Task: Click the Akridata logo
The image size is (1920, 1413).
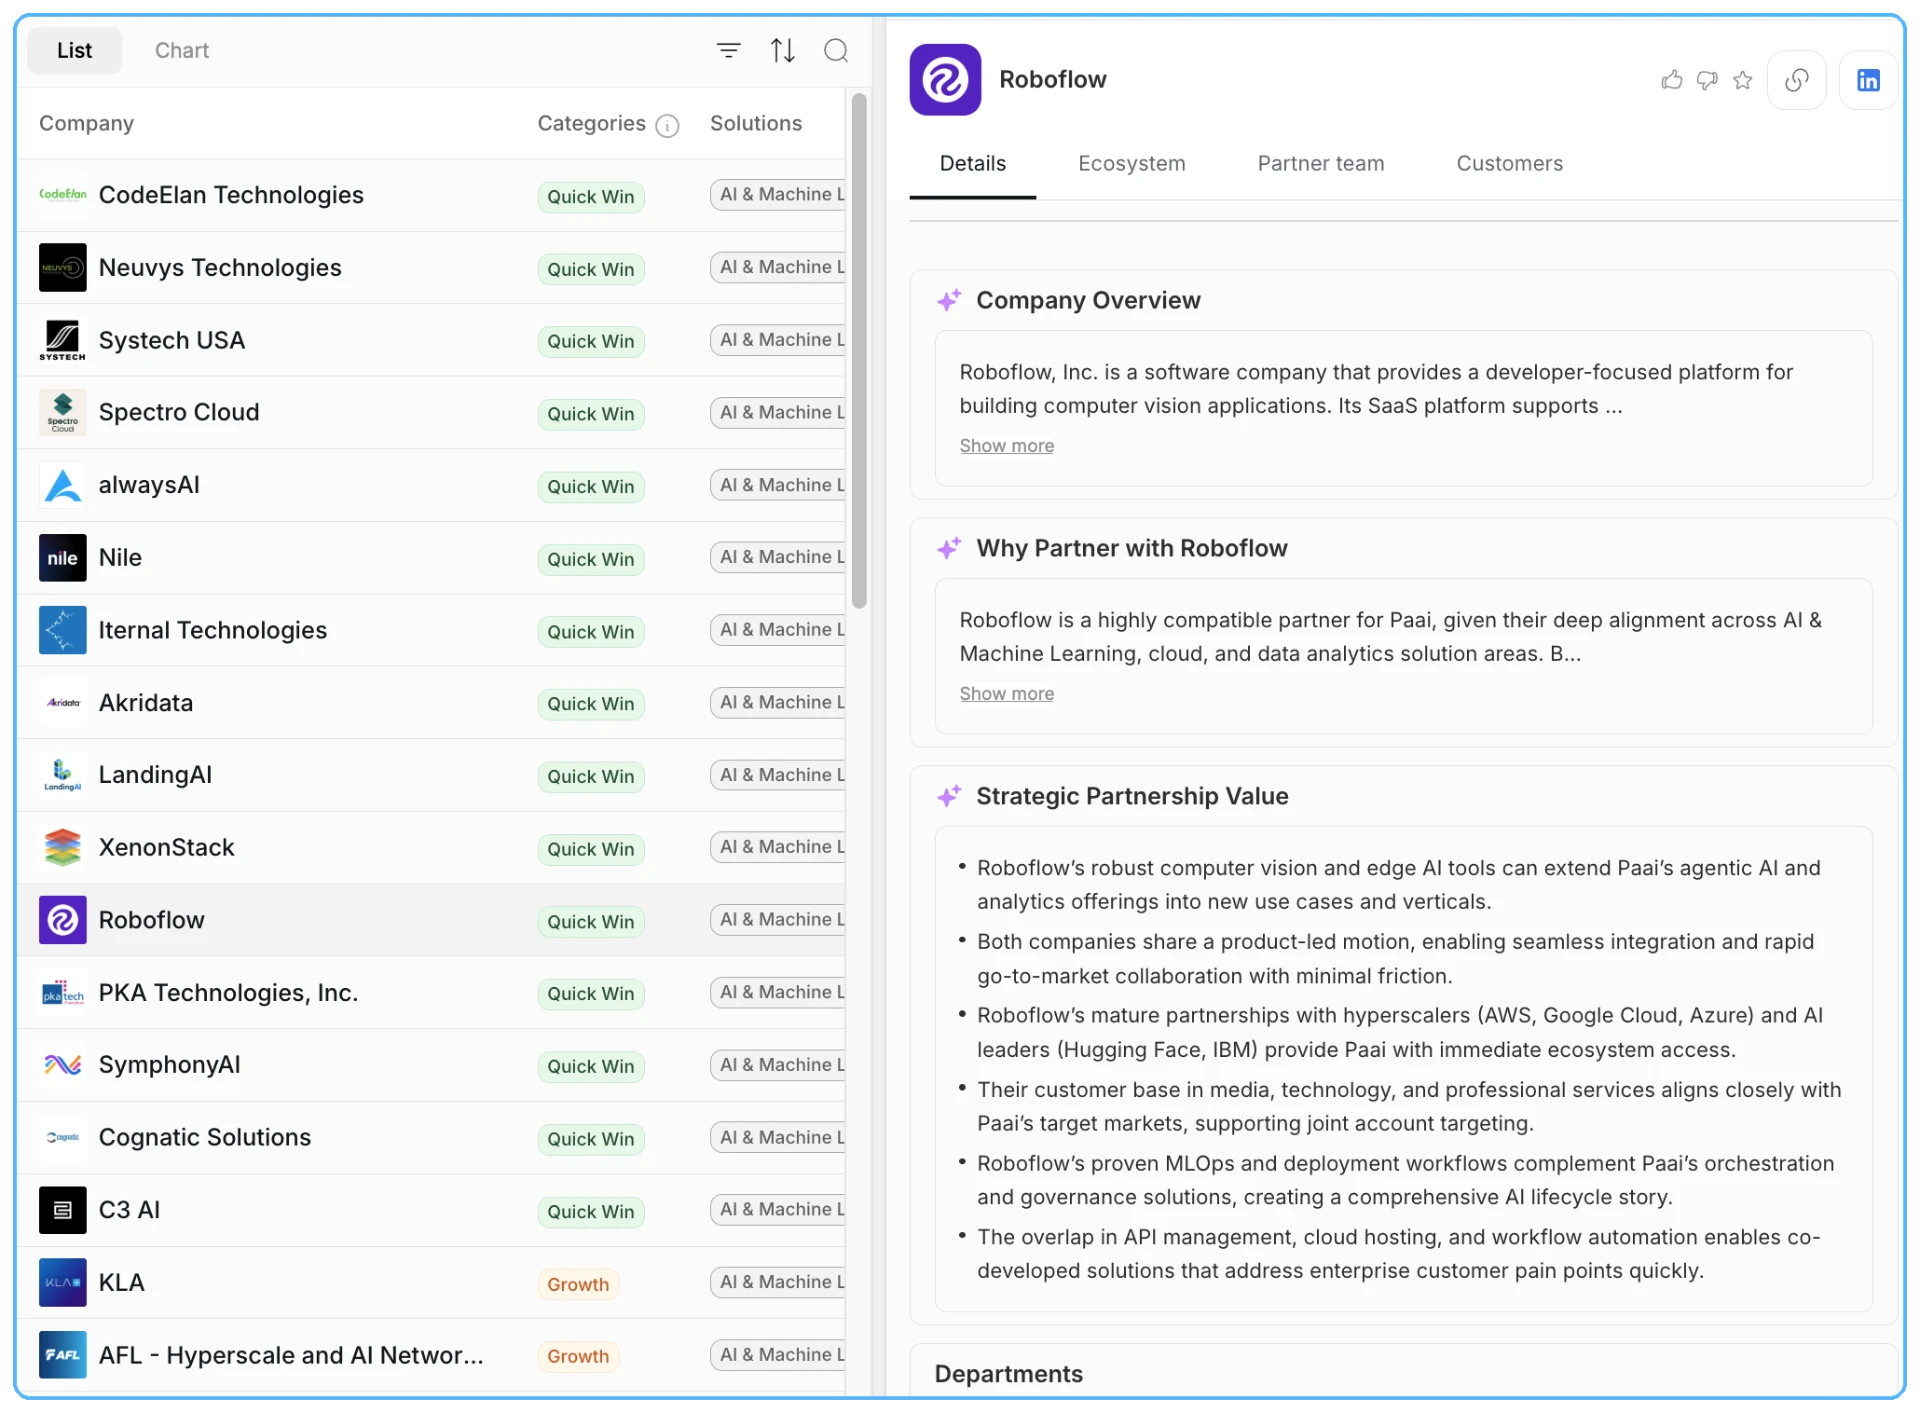Action: point(63,703)
